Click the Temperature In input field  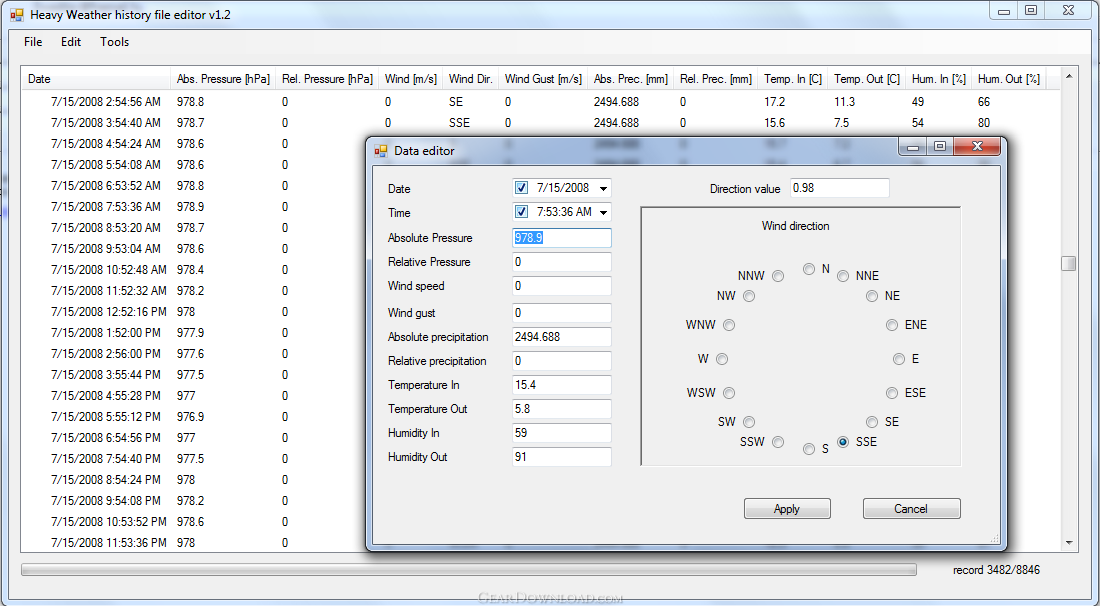coord(562,385)
